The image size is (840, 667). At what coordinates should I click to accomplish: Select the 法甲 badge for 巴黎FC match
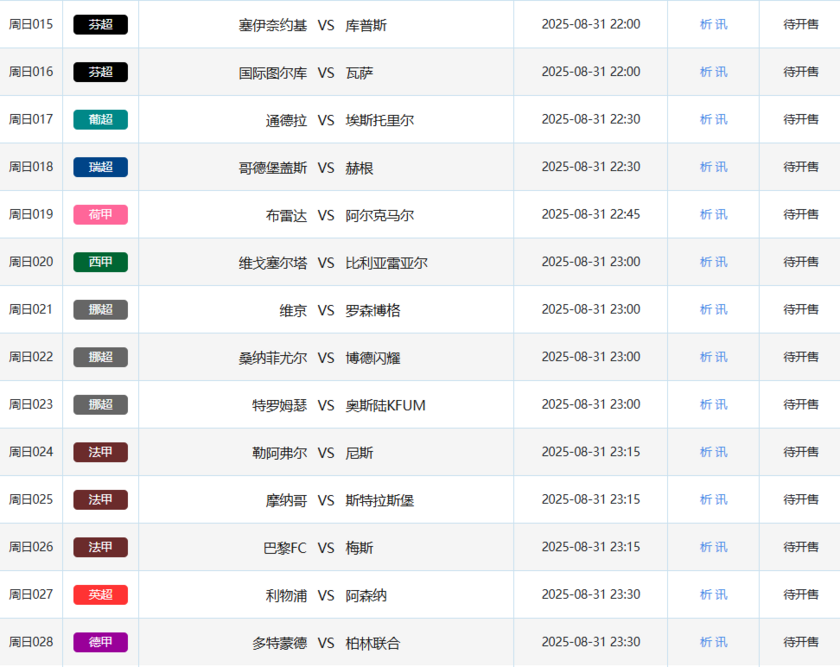click(100, 547)
